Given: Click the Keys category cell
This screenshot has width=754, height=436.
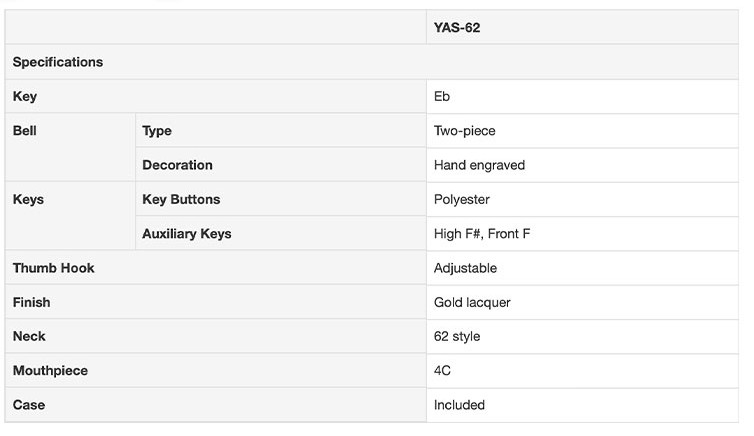Looking at the screenshot, I should coord(28,199).
